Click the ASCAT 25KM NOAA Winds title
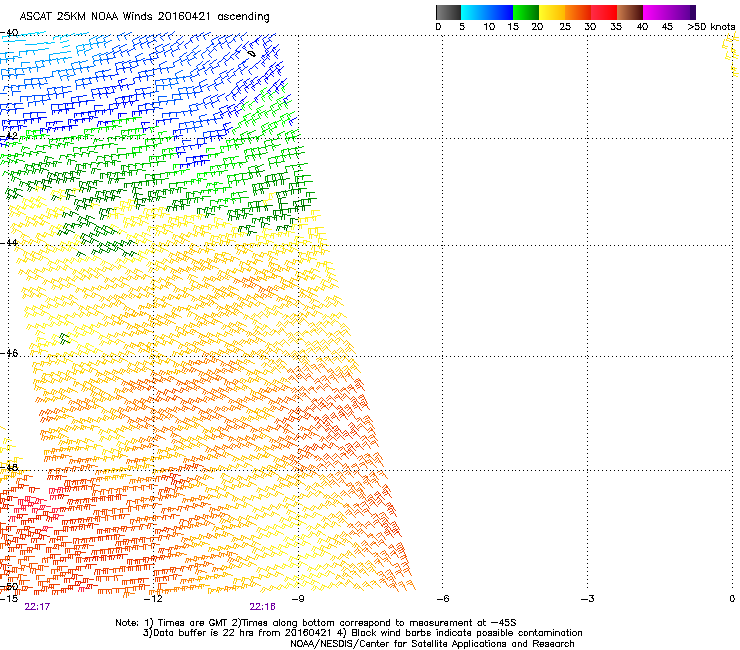Screen dimensions: 740x650 [144, 17]
